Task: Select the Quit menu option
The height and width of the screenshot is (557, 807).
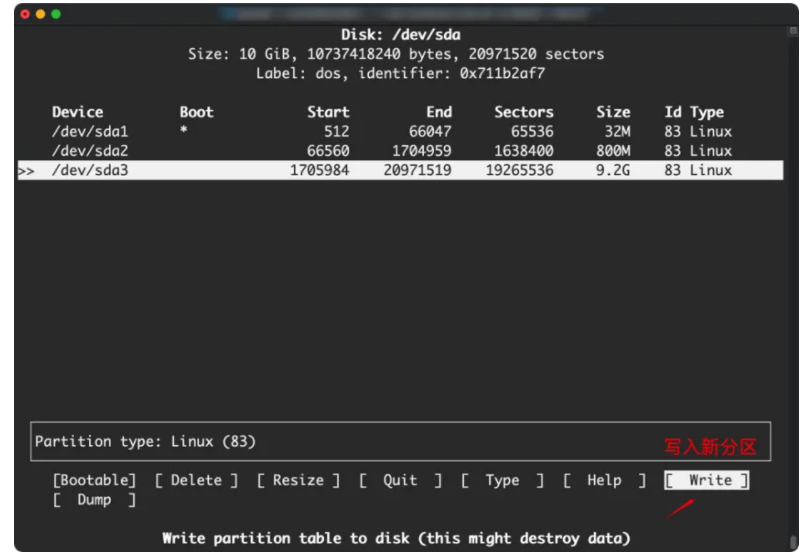Action: click(400, 480)
